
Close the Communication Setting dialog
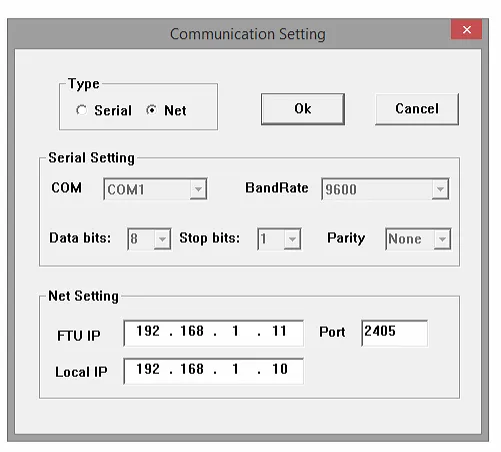[x=467, y=29]
